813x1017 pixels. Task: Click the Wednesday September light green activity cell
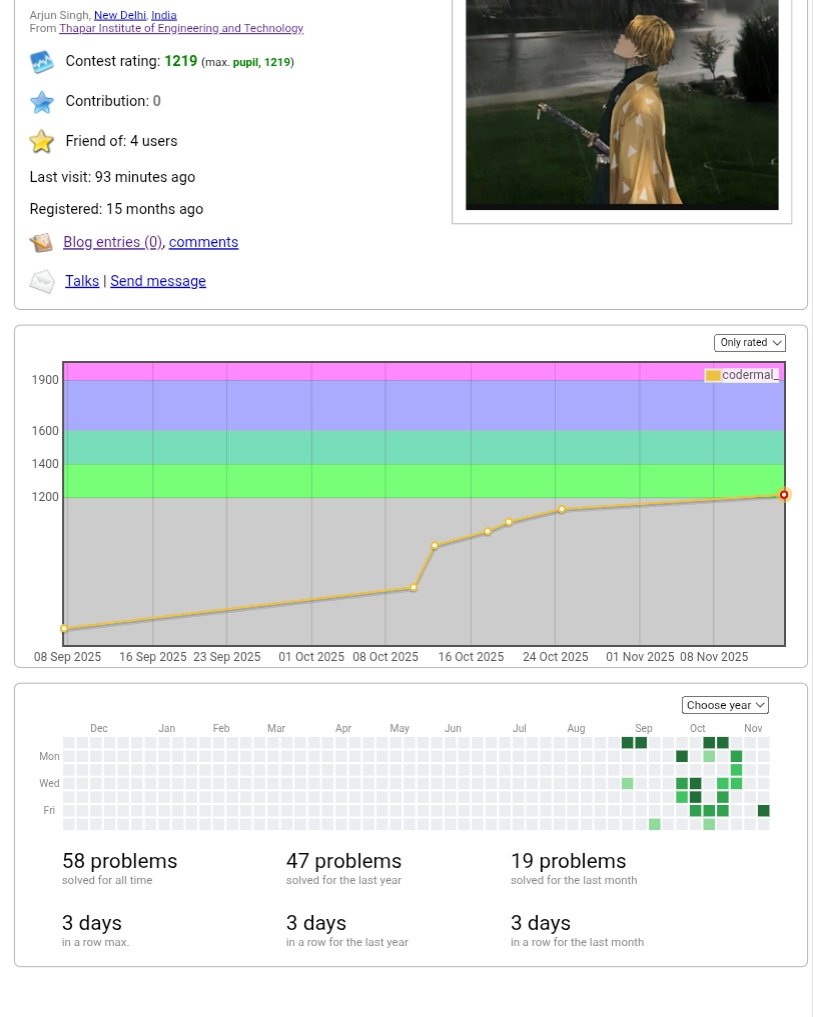click(x=627, y=784)
